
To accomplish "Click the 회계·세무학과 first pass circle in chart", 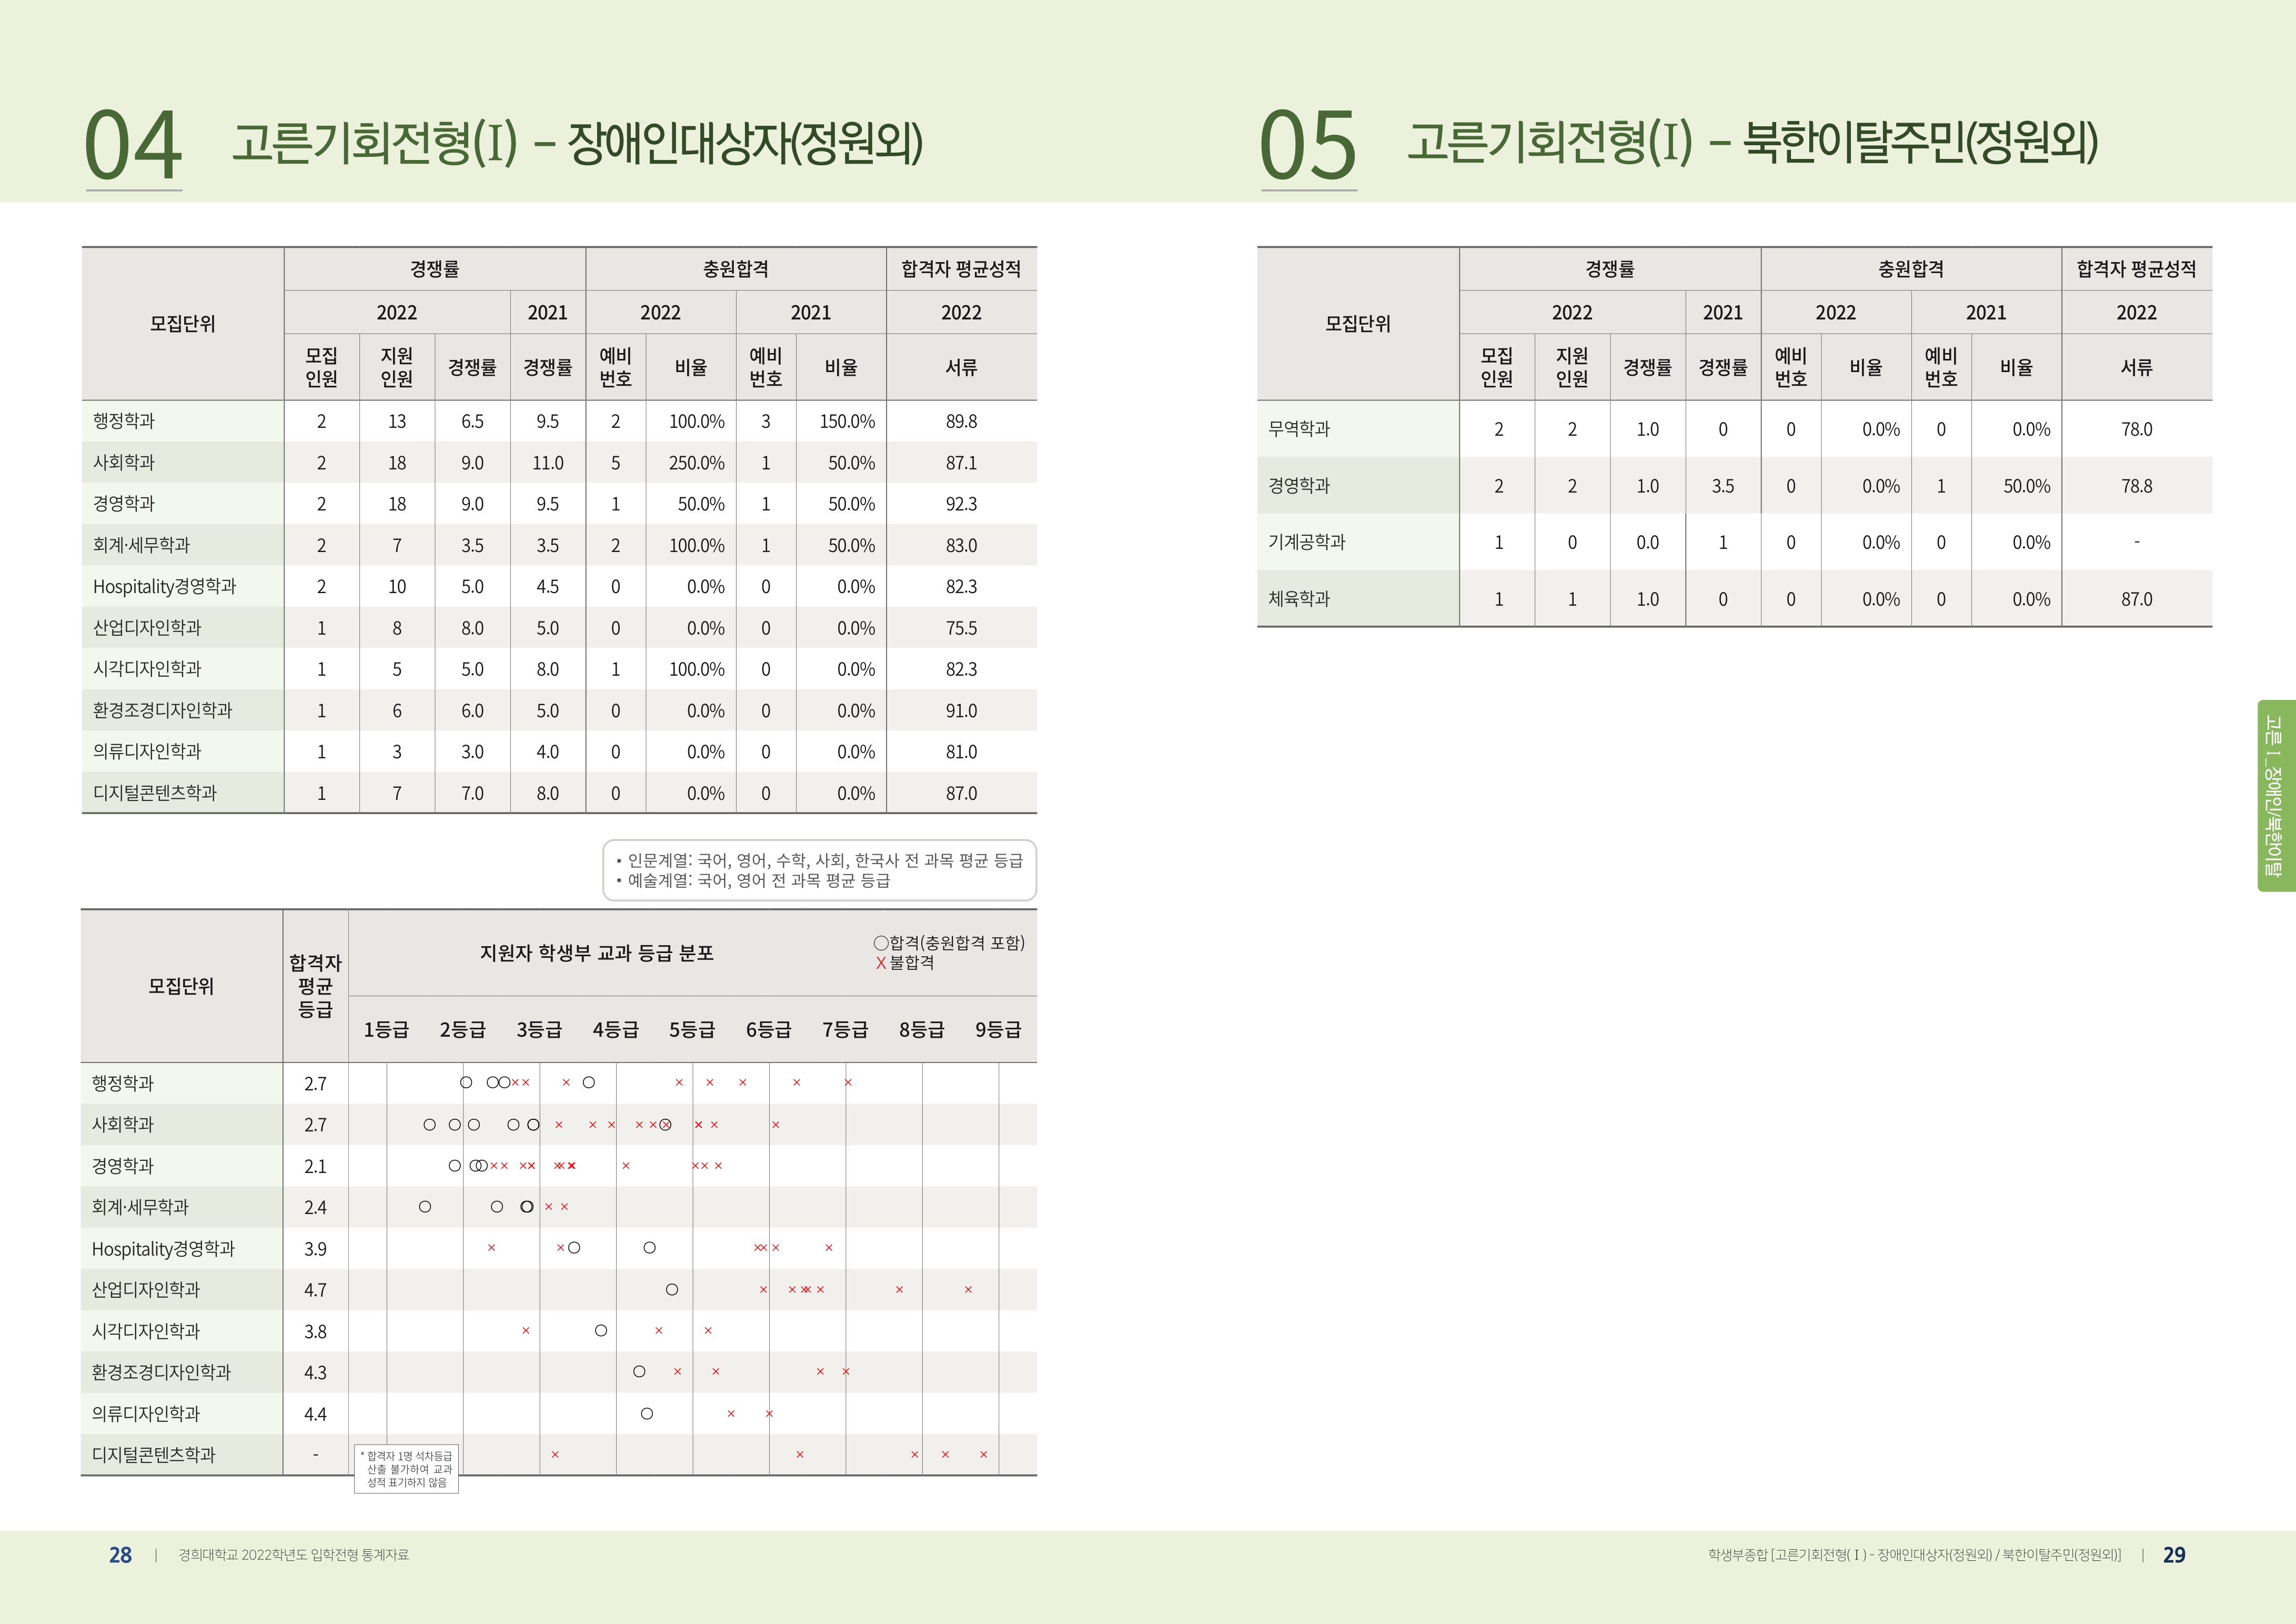I will (425, 1207).
